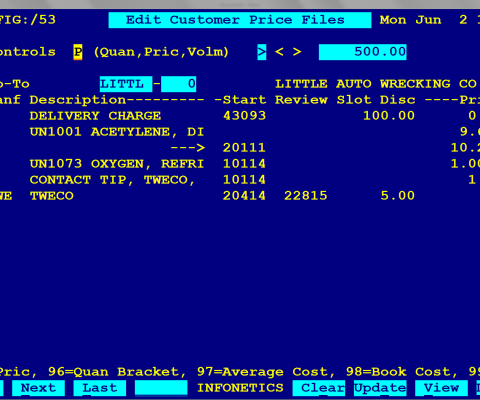Click the ---> continuation arrow
The image size is (480, 400).
187,148
